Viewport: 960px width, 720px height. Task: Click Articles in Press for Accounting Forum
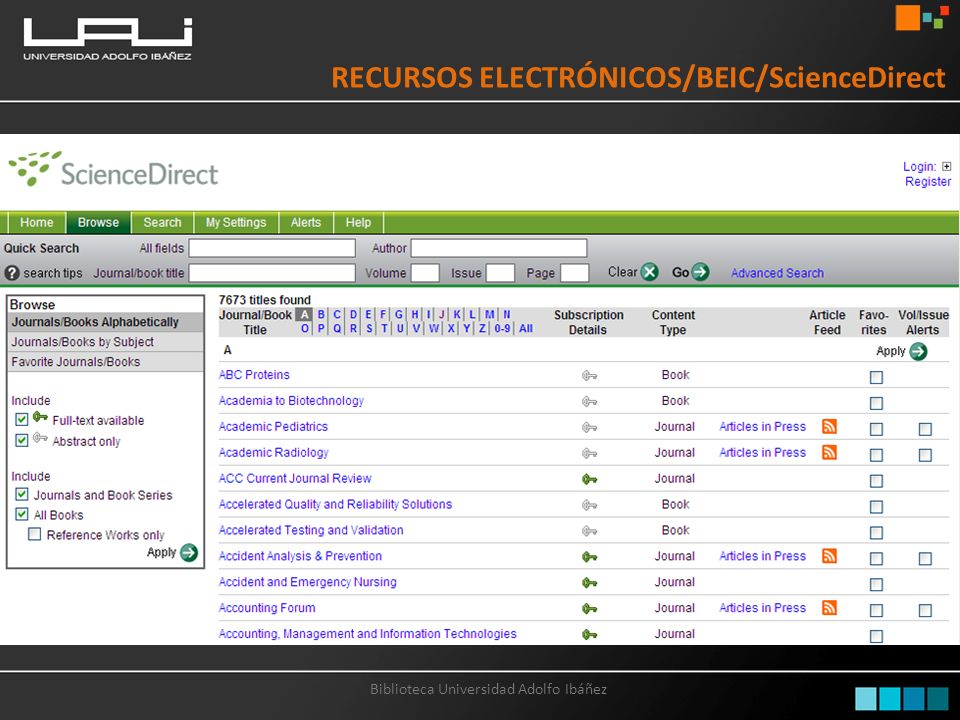[762, 608]
